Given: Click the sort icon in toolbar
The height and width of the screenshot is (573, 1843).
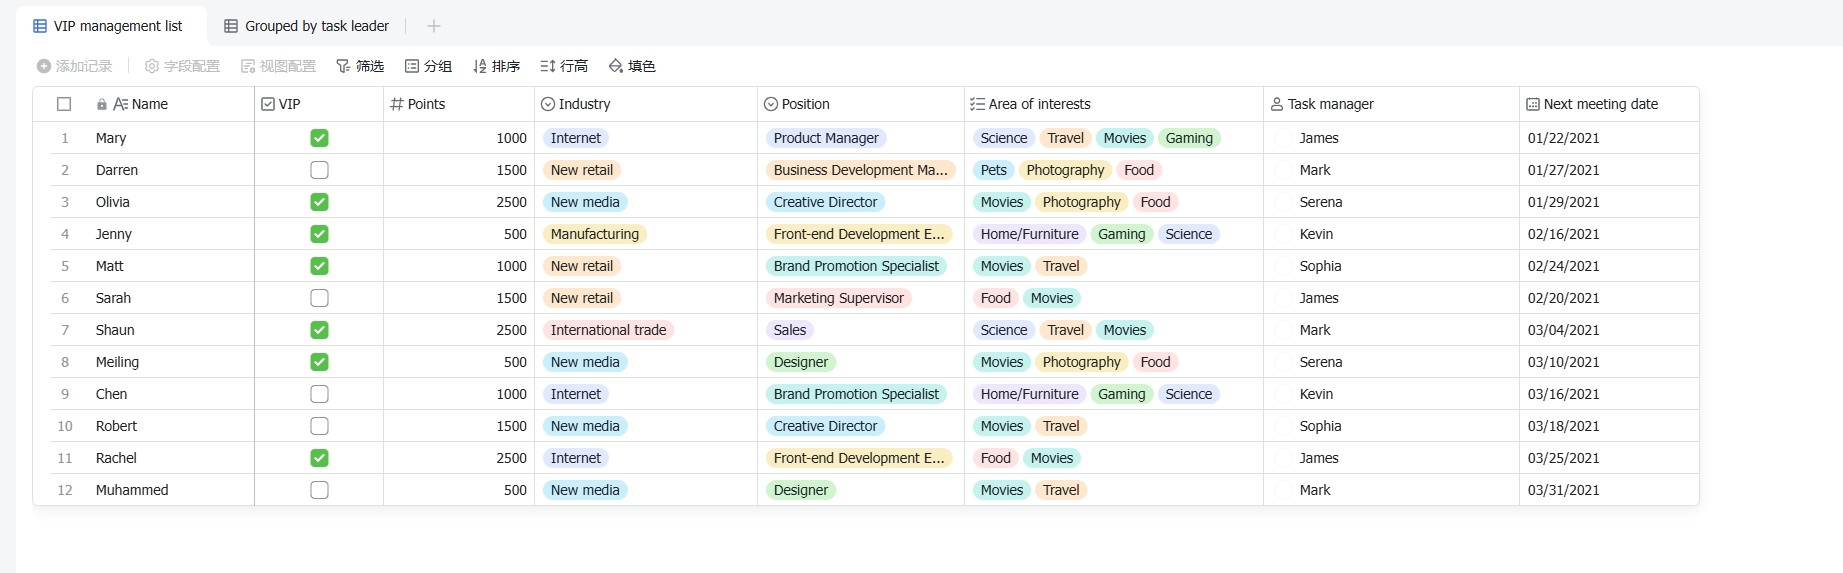Looking at the screenshot, I should click(480, 66).
